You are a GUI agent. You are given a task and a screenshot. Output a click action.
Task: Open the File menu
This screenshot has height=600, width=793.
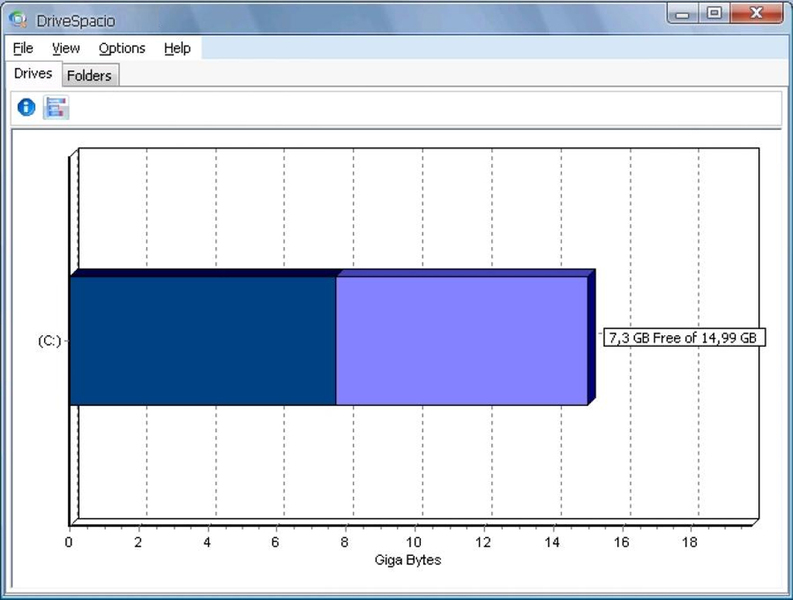(23, 48)
